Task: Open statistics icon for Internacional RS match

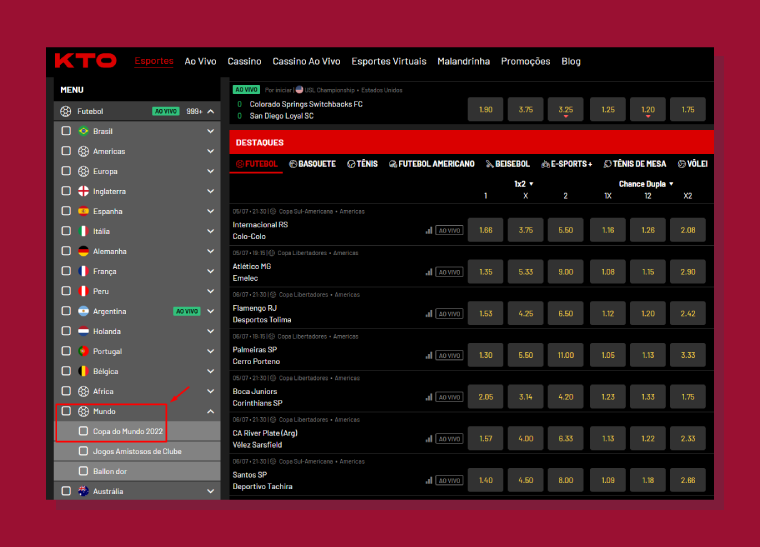Action: point(429,231)
